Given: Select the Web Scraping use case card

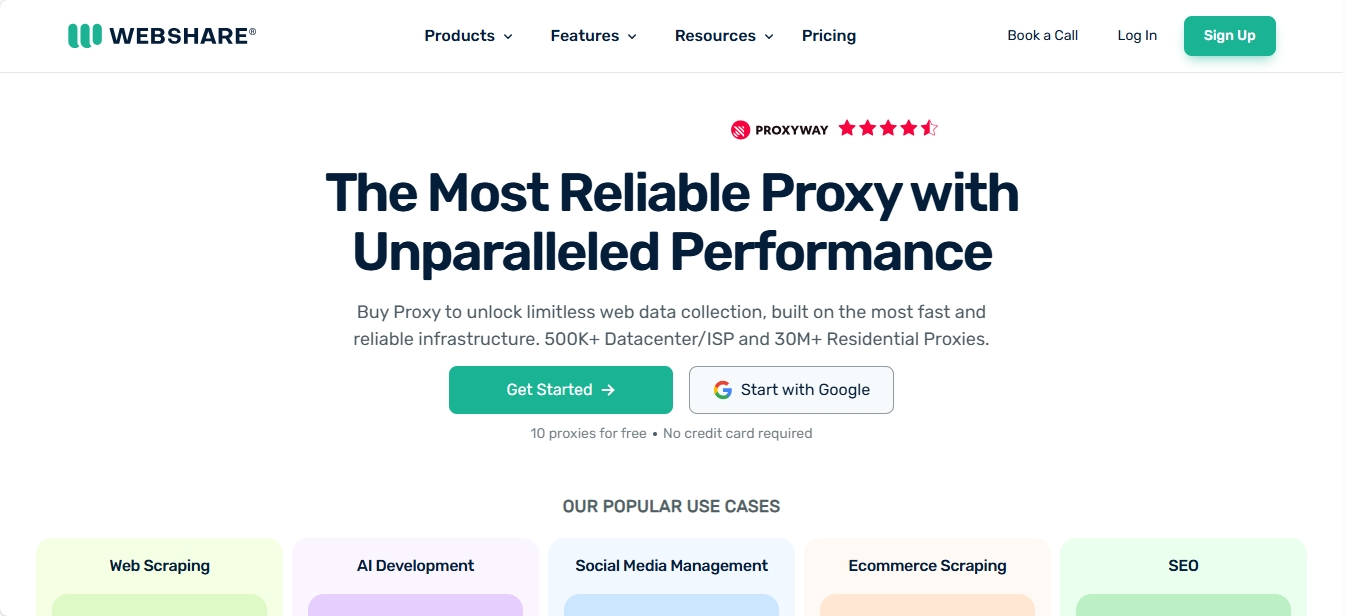Looking at the screenshot, I should pyautogui.click(x=160, y=577).
